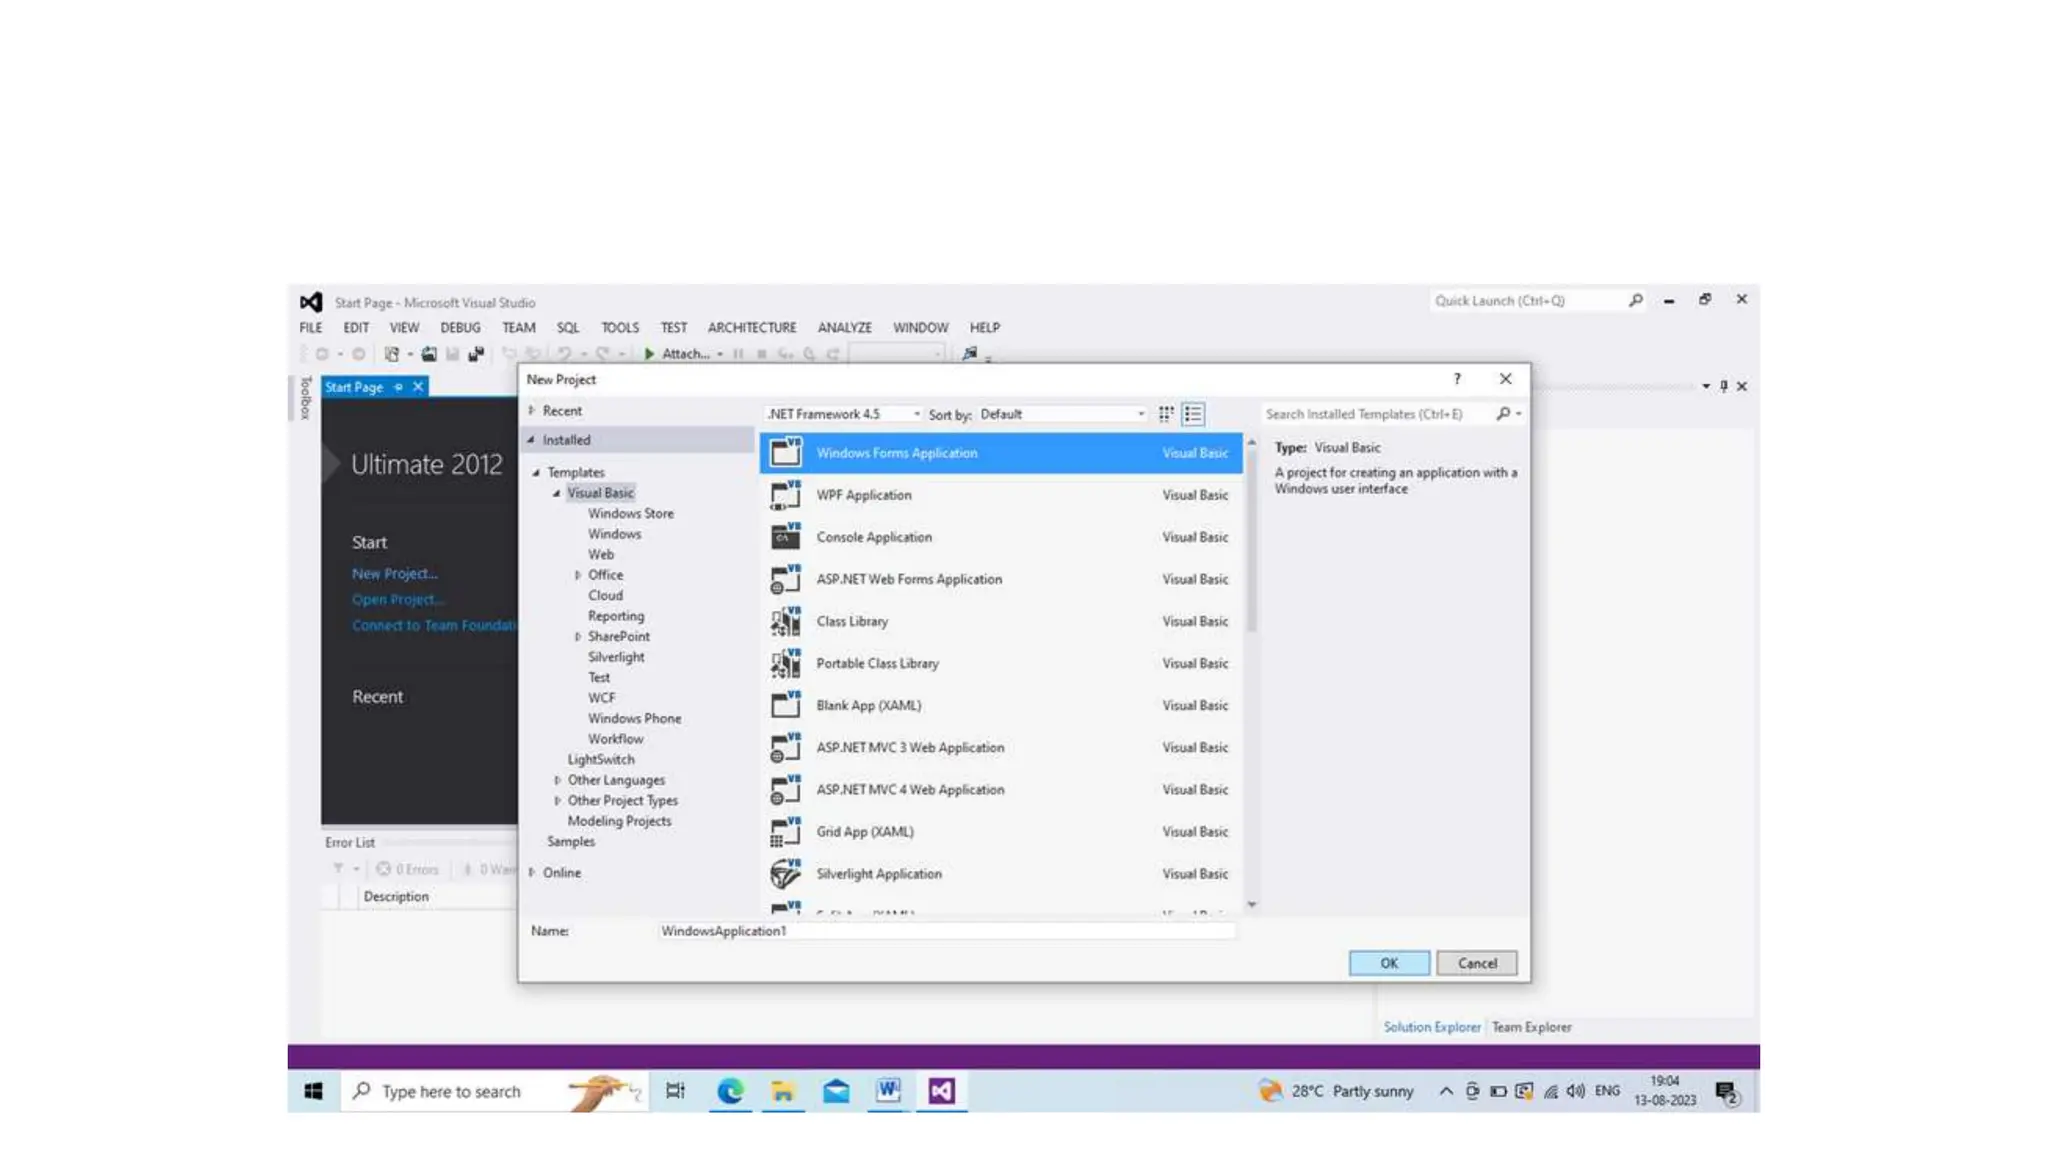Open Microsoft Edge from taskbar

point(730,1091)
